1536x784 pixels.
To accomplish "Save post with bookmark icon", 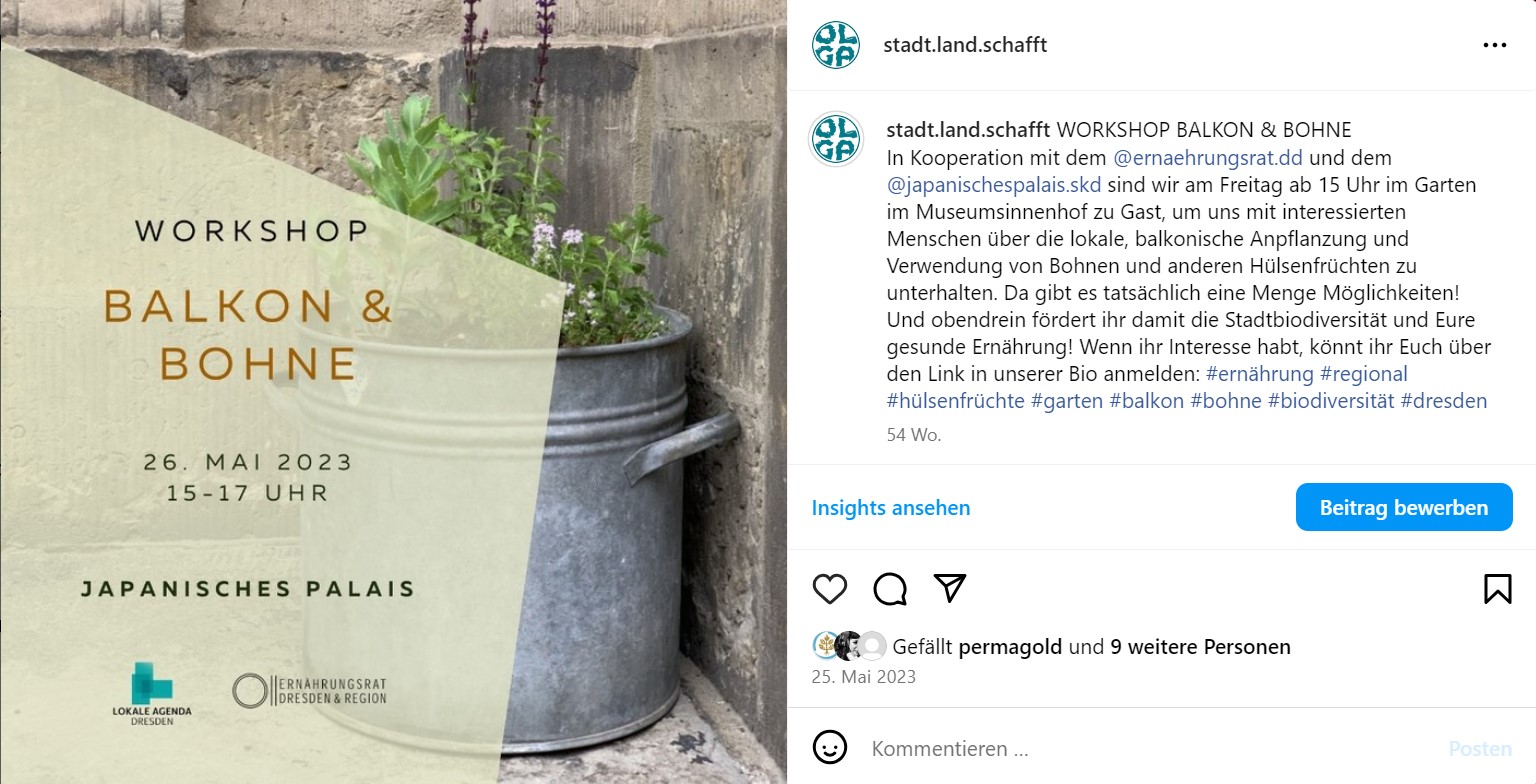I will pos(1497,589).
